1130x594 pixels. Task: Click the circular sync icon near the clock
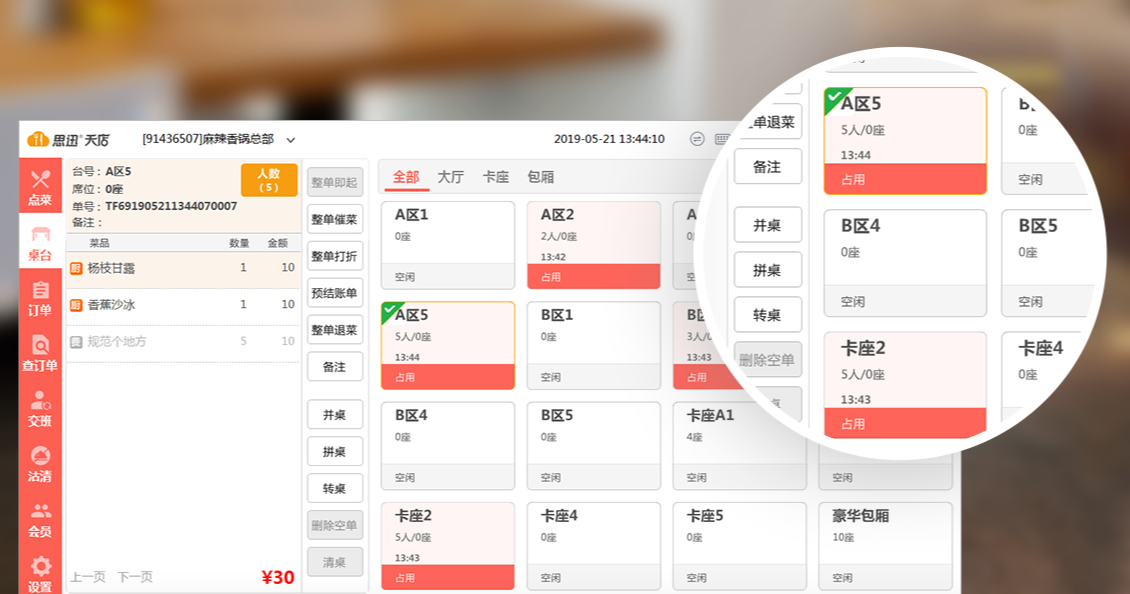[697, 138]
